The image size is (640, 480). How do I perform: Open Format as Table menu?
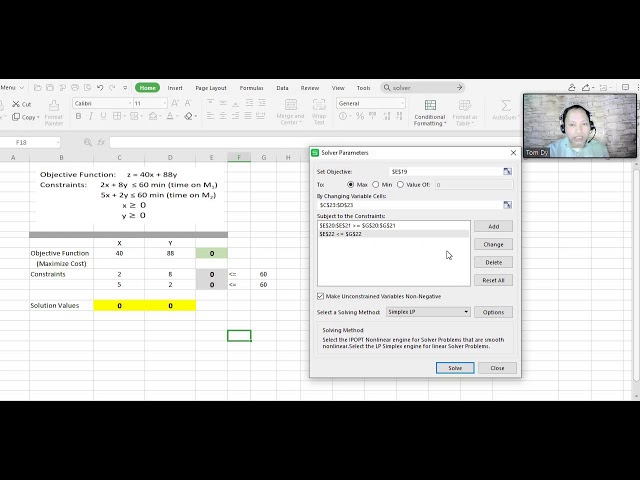tap(464, 113)
